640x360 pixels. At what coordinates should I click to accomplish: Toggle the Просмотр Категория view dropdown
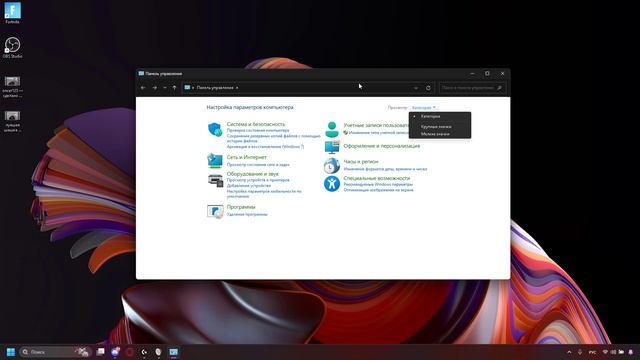coord(424,108)
